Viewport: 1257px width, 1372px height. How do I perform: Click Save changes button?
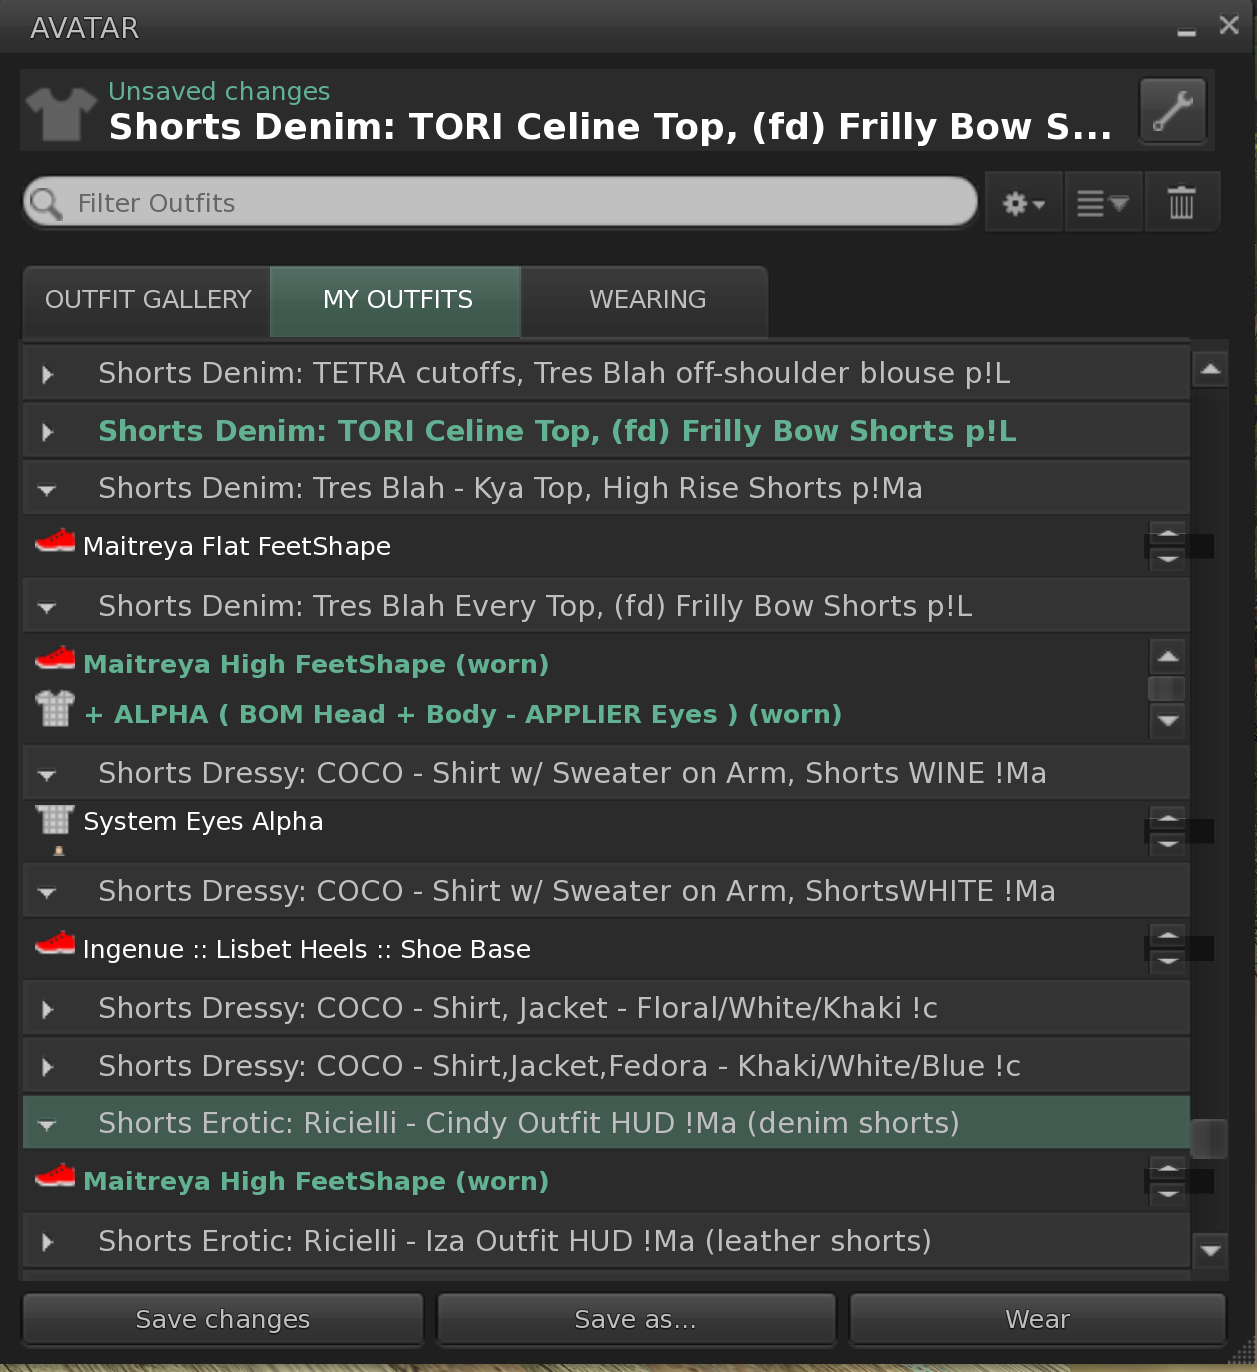(x=223, y=1319)
